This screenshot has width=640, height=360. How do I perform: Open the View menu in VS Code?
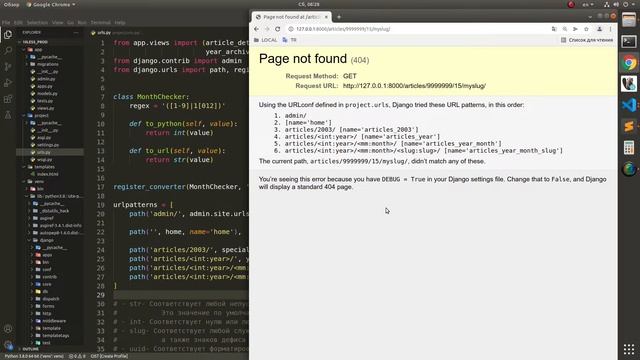click(x=58, y=23)
